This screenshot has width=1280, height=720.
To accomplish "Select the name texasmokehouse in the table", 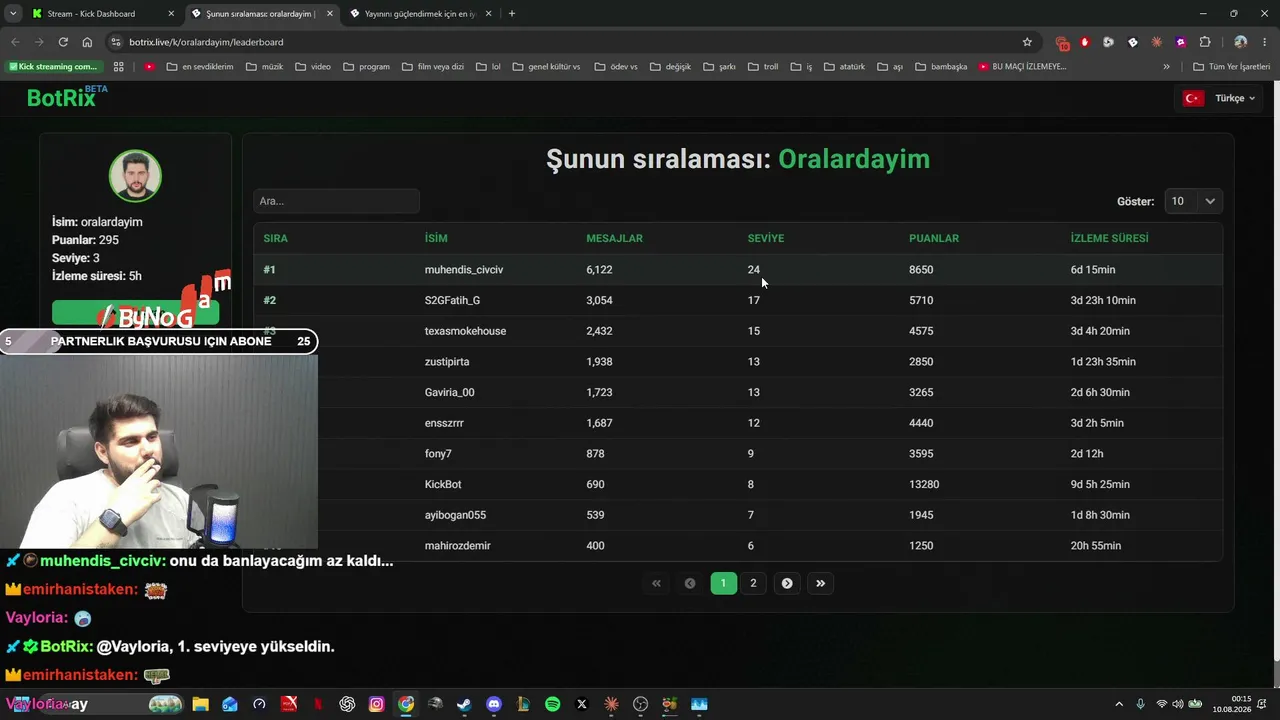I will tap(465, 331).
